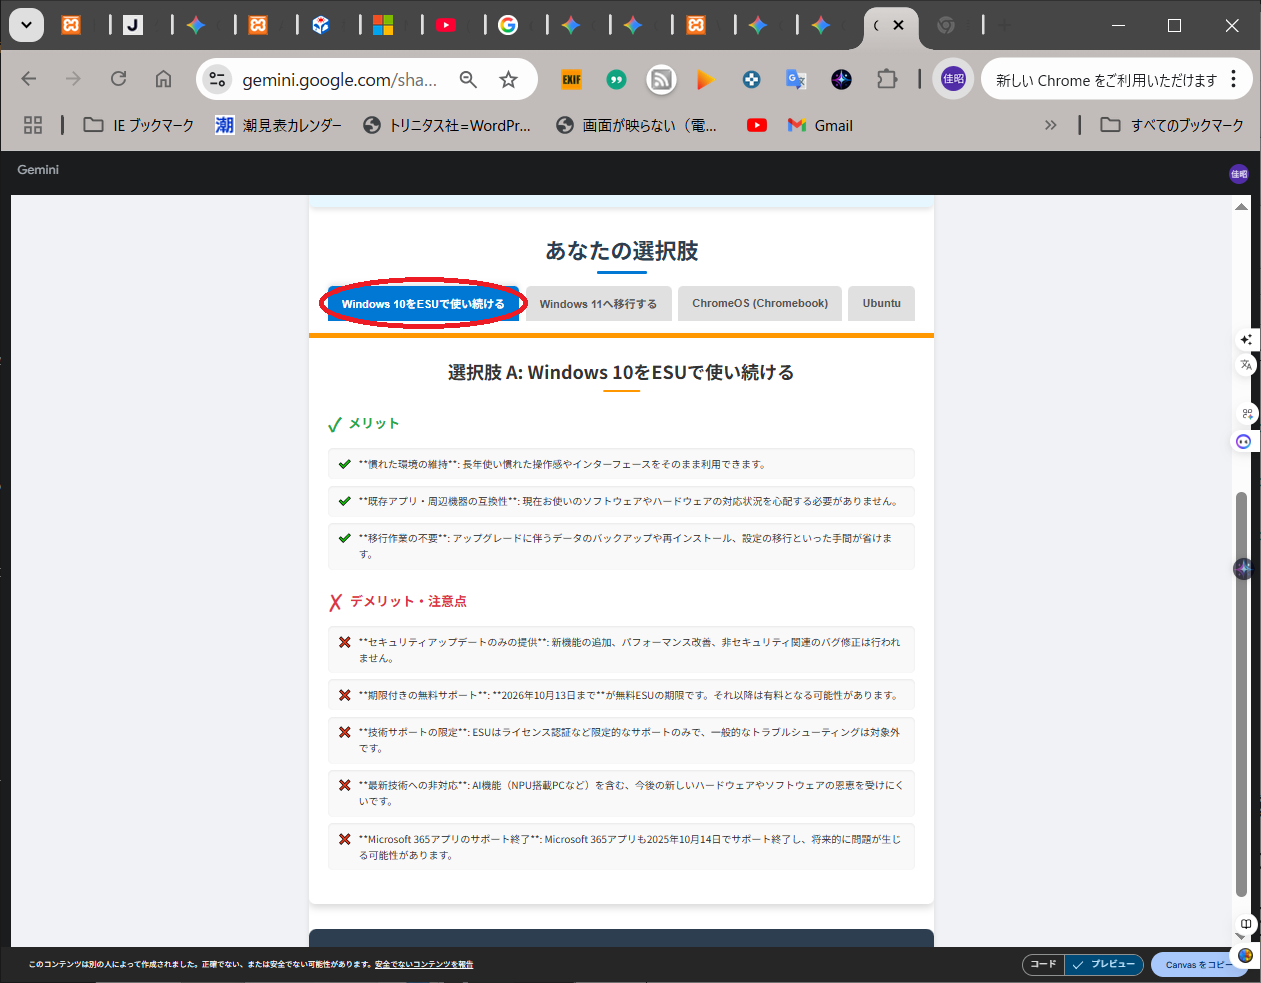Switch to the tab with the J icon

pyautogui.click(x=133, y=25)
